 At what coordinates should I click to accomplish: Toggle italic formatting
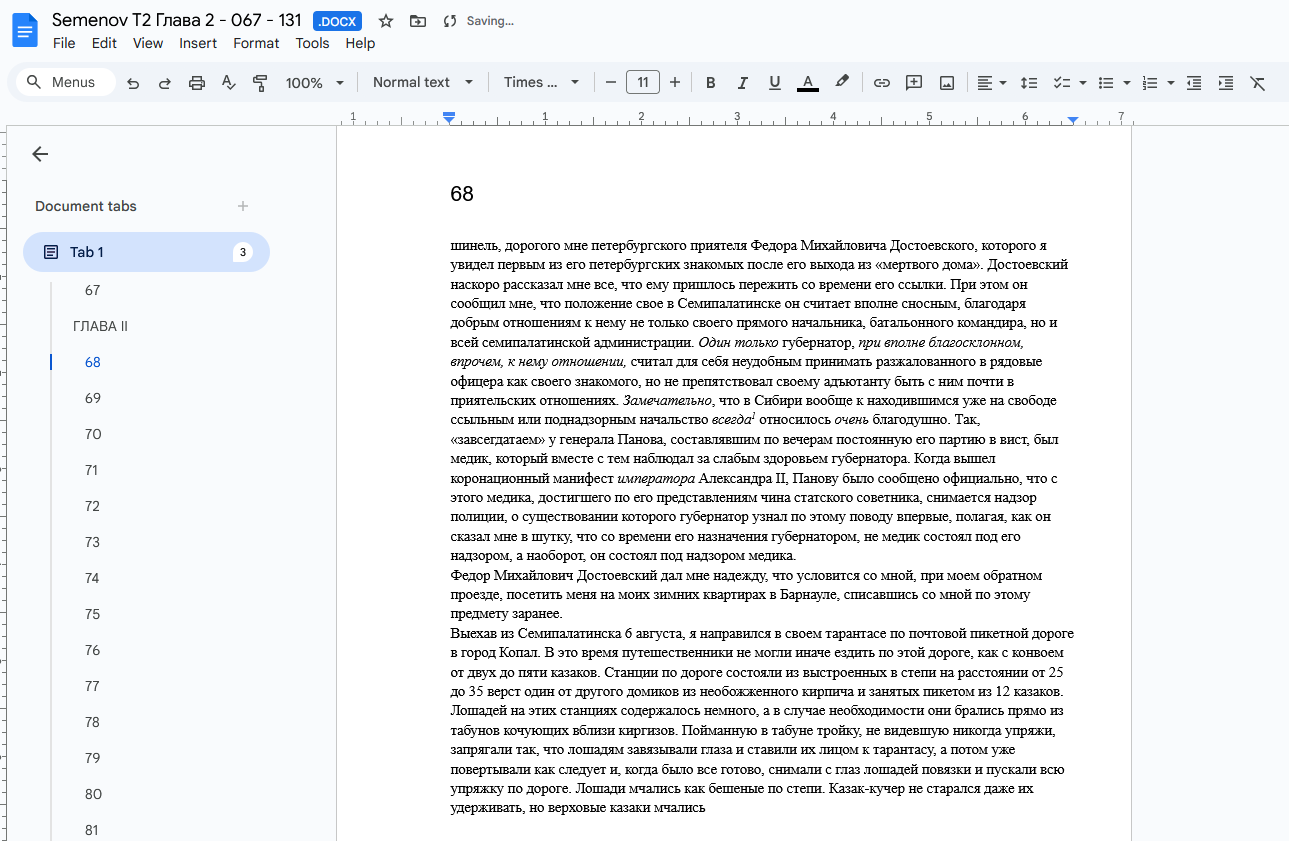[742, 82]
